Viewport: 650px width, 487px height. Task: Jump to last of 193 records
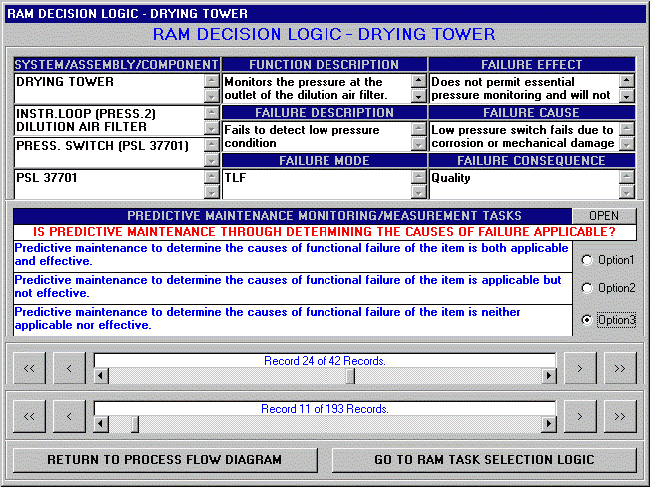620,416
